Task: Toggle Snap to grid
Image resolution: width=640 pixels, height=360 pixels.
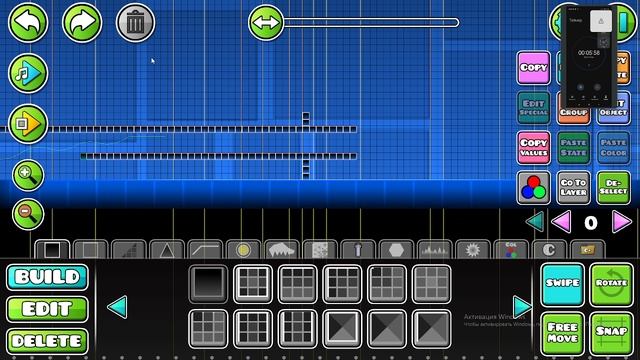Action: pos(611,333)
